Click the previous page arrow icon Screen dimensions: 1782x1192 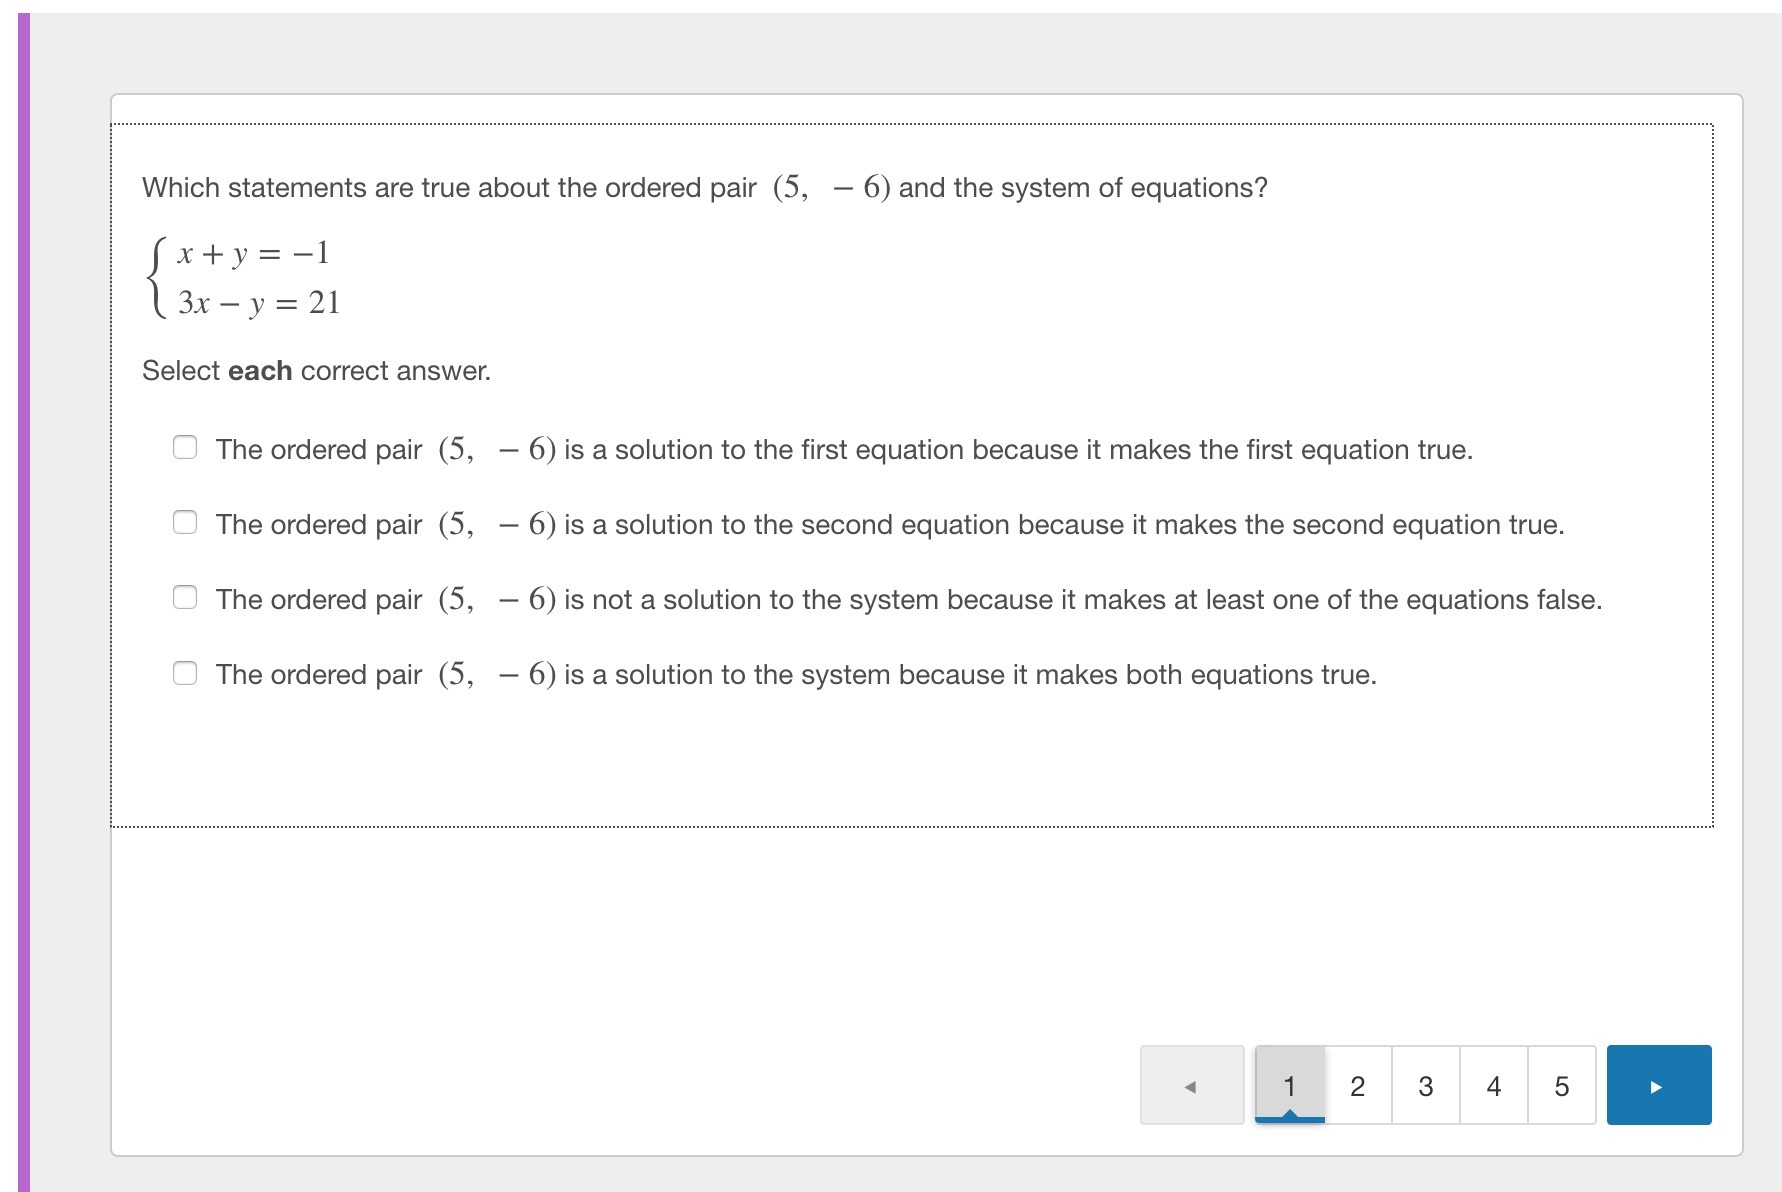point(1192,1085)
